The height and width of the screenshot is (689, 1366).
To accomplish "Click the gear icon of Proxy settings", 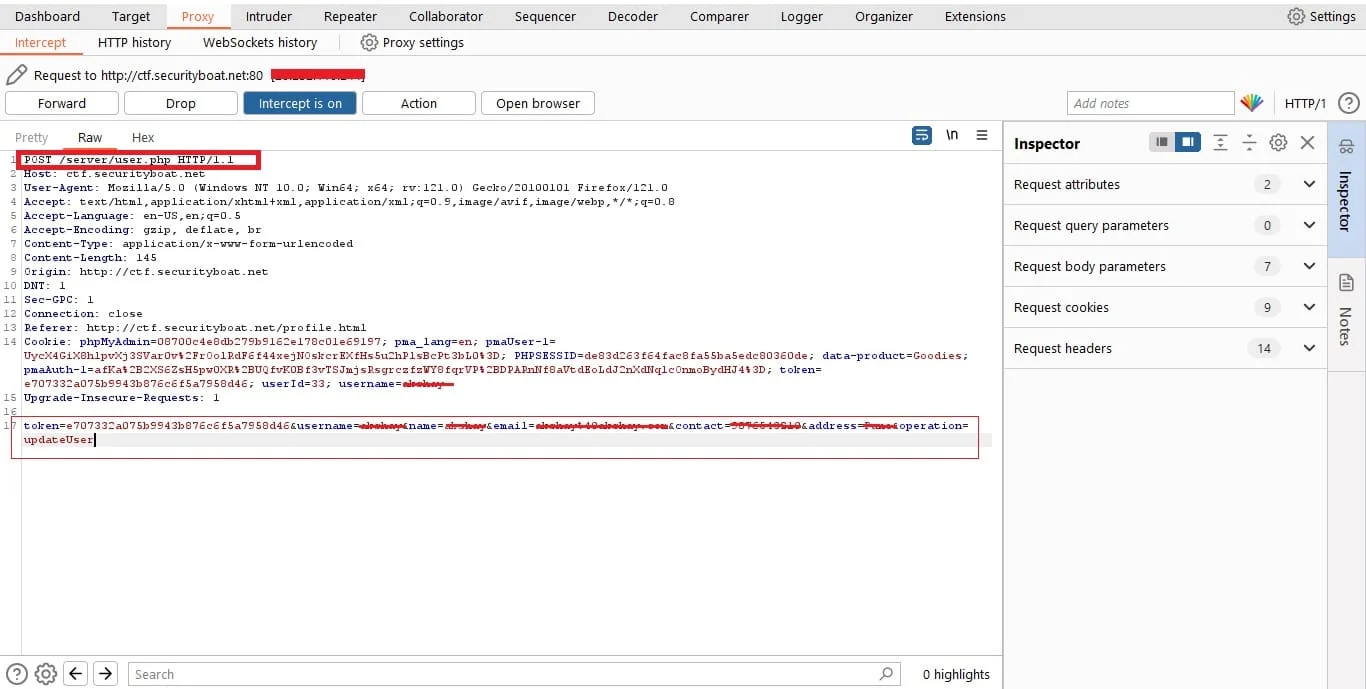I will (x=369, y=42).
